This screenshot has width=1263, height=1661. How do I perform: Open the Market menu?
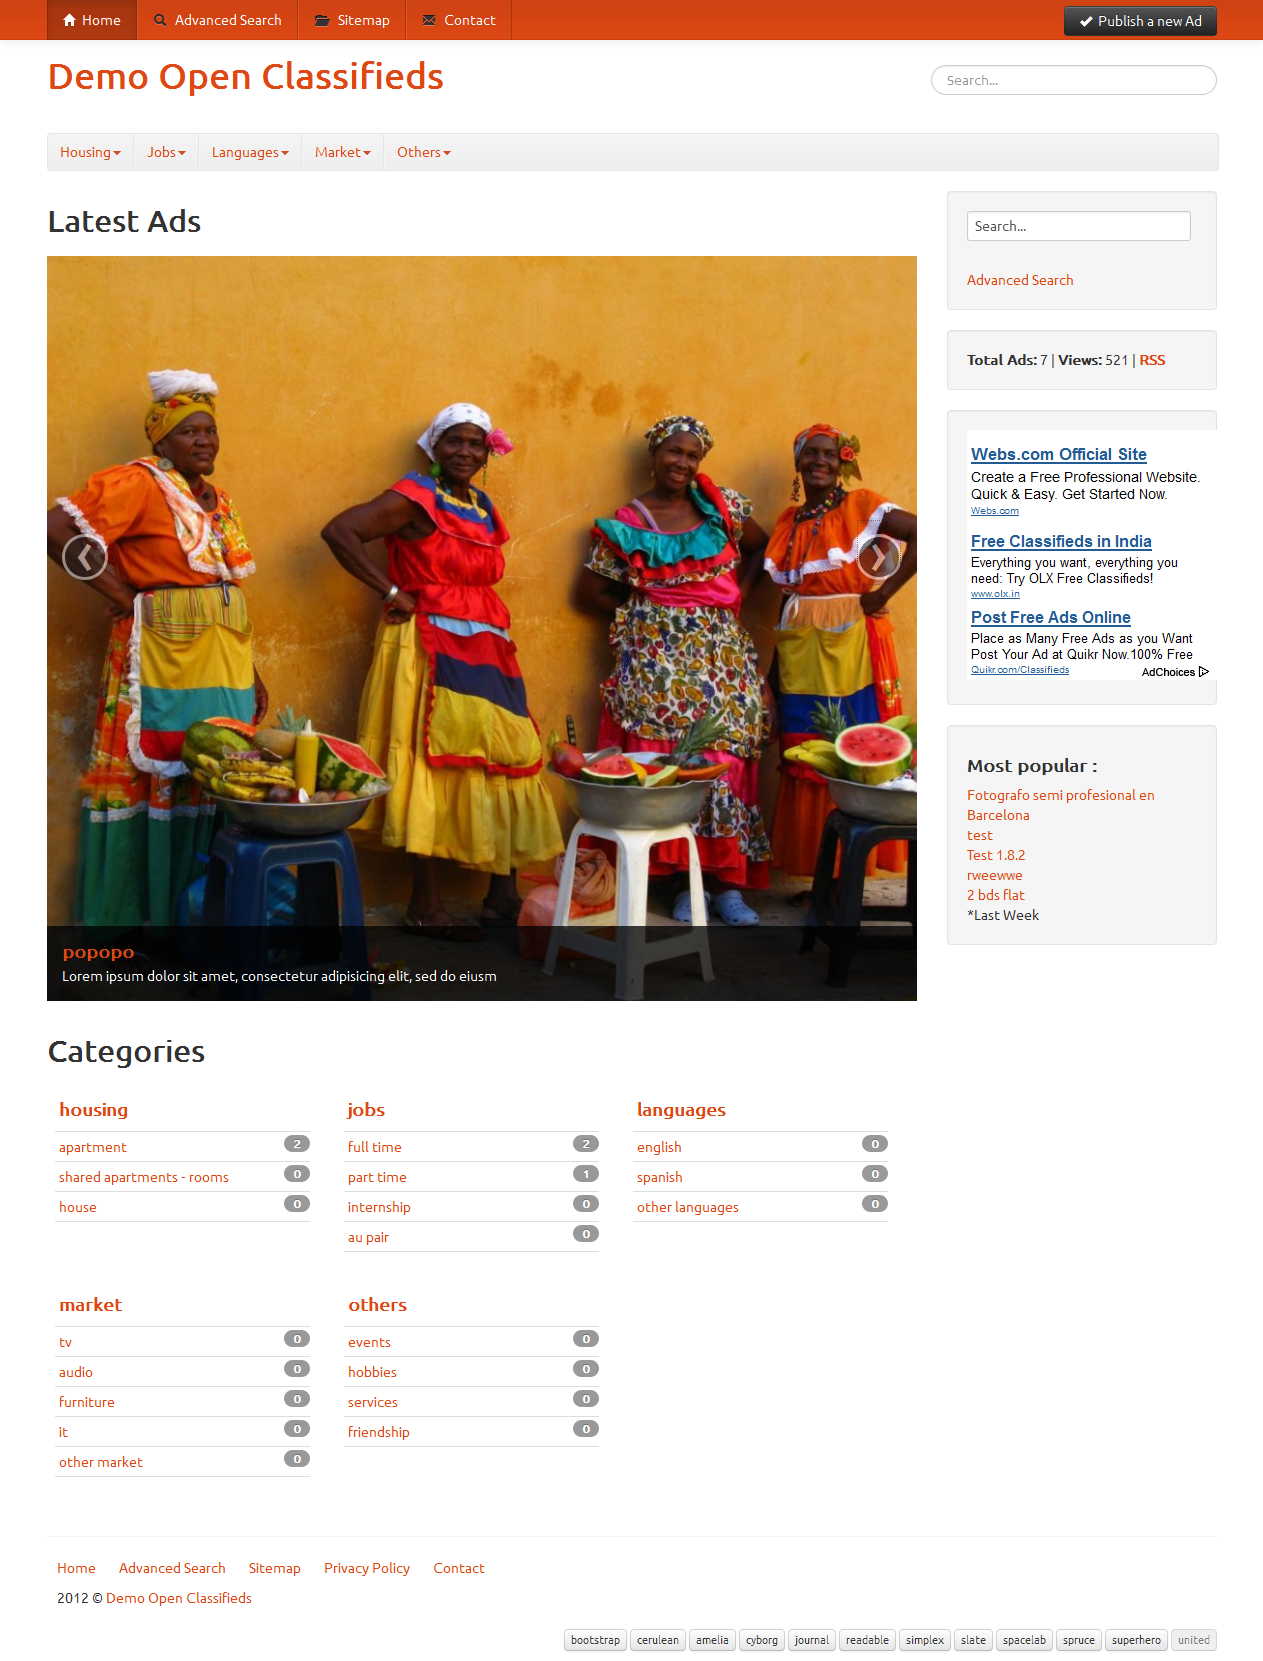tap(342, 152)
